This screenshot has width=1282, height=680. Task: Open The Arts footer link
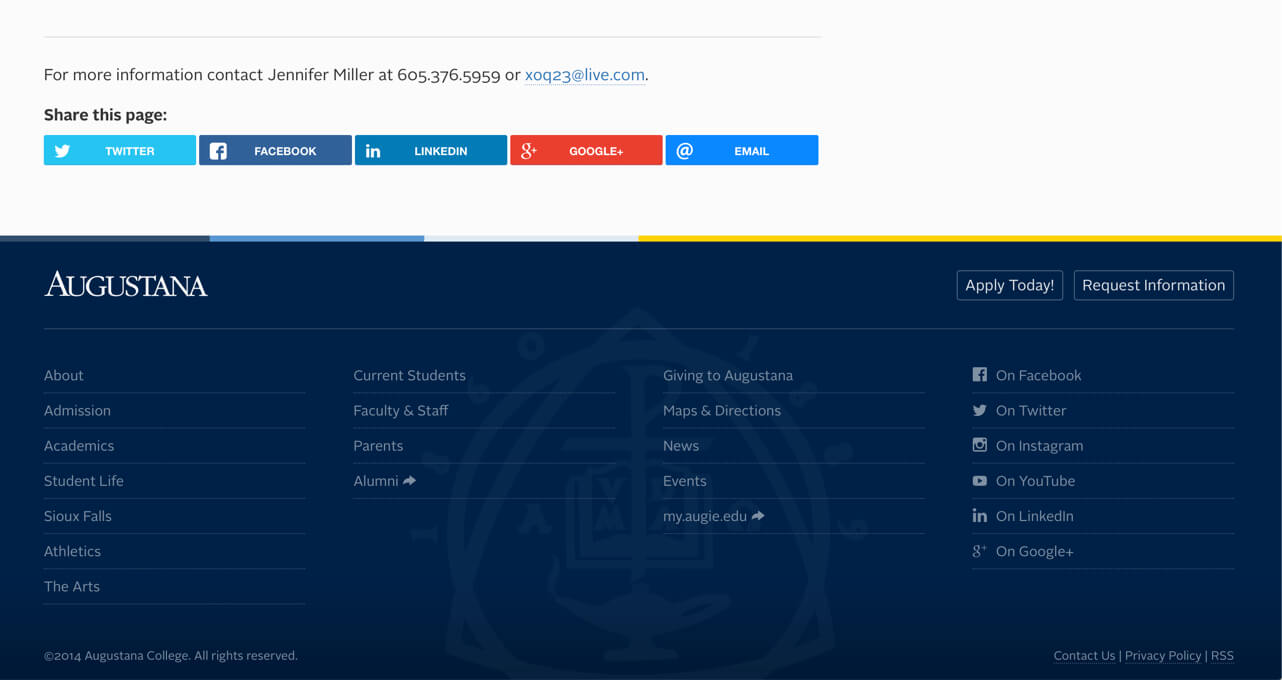[x=72, y=586]
